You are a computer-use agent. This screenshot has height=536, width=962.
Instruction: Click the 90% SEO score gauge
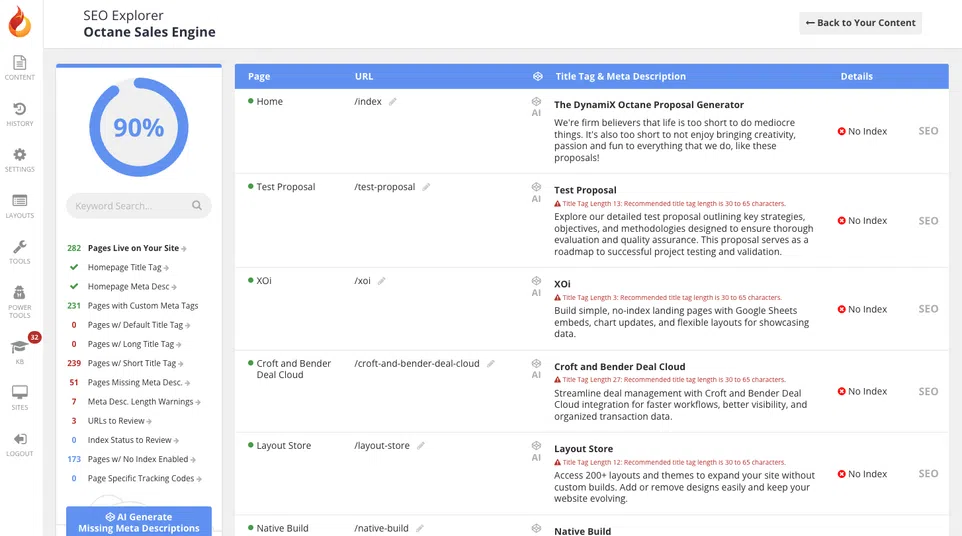point(139,127)
